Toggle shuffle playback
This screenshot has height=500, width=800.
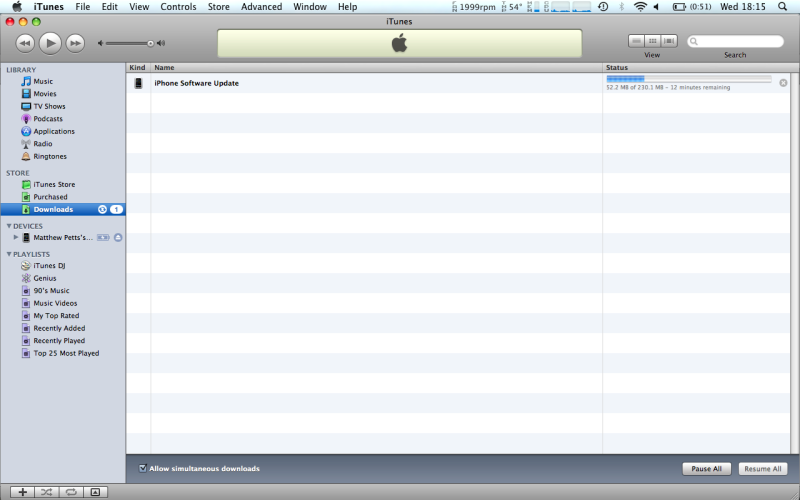tap(46, 492)
